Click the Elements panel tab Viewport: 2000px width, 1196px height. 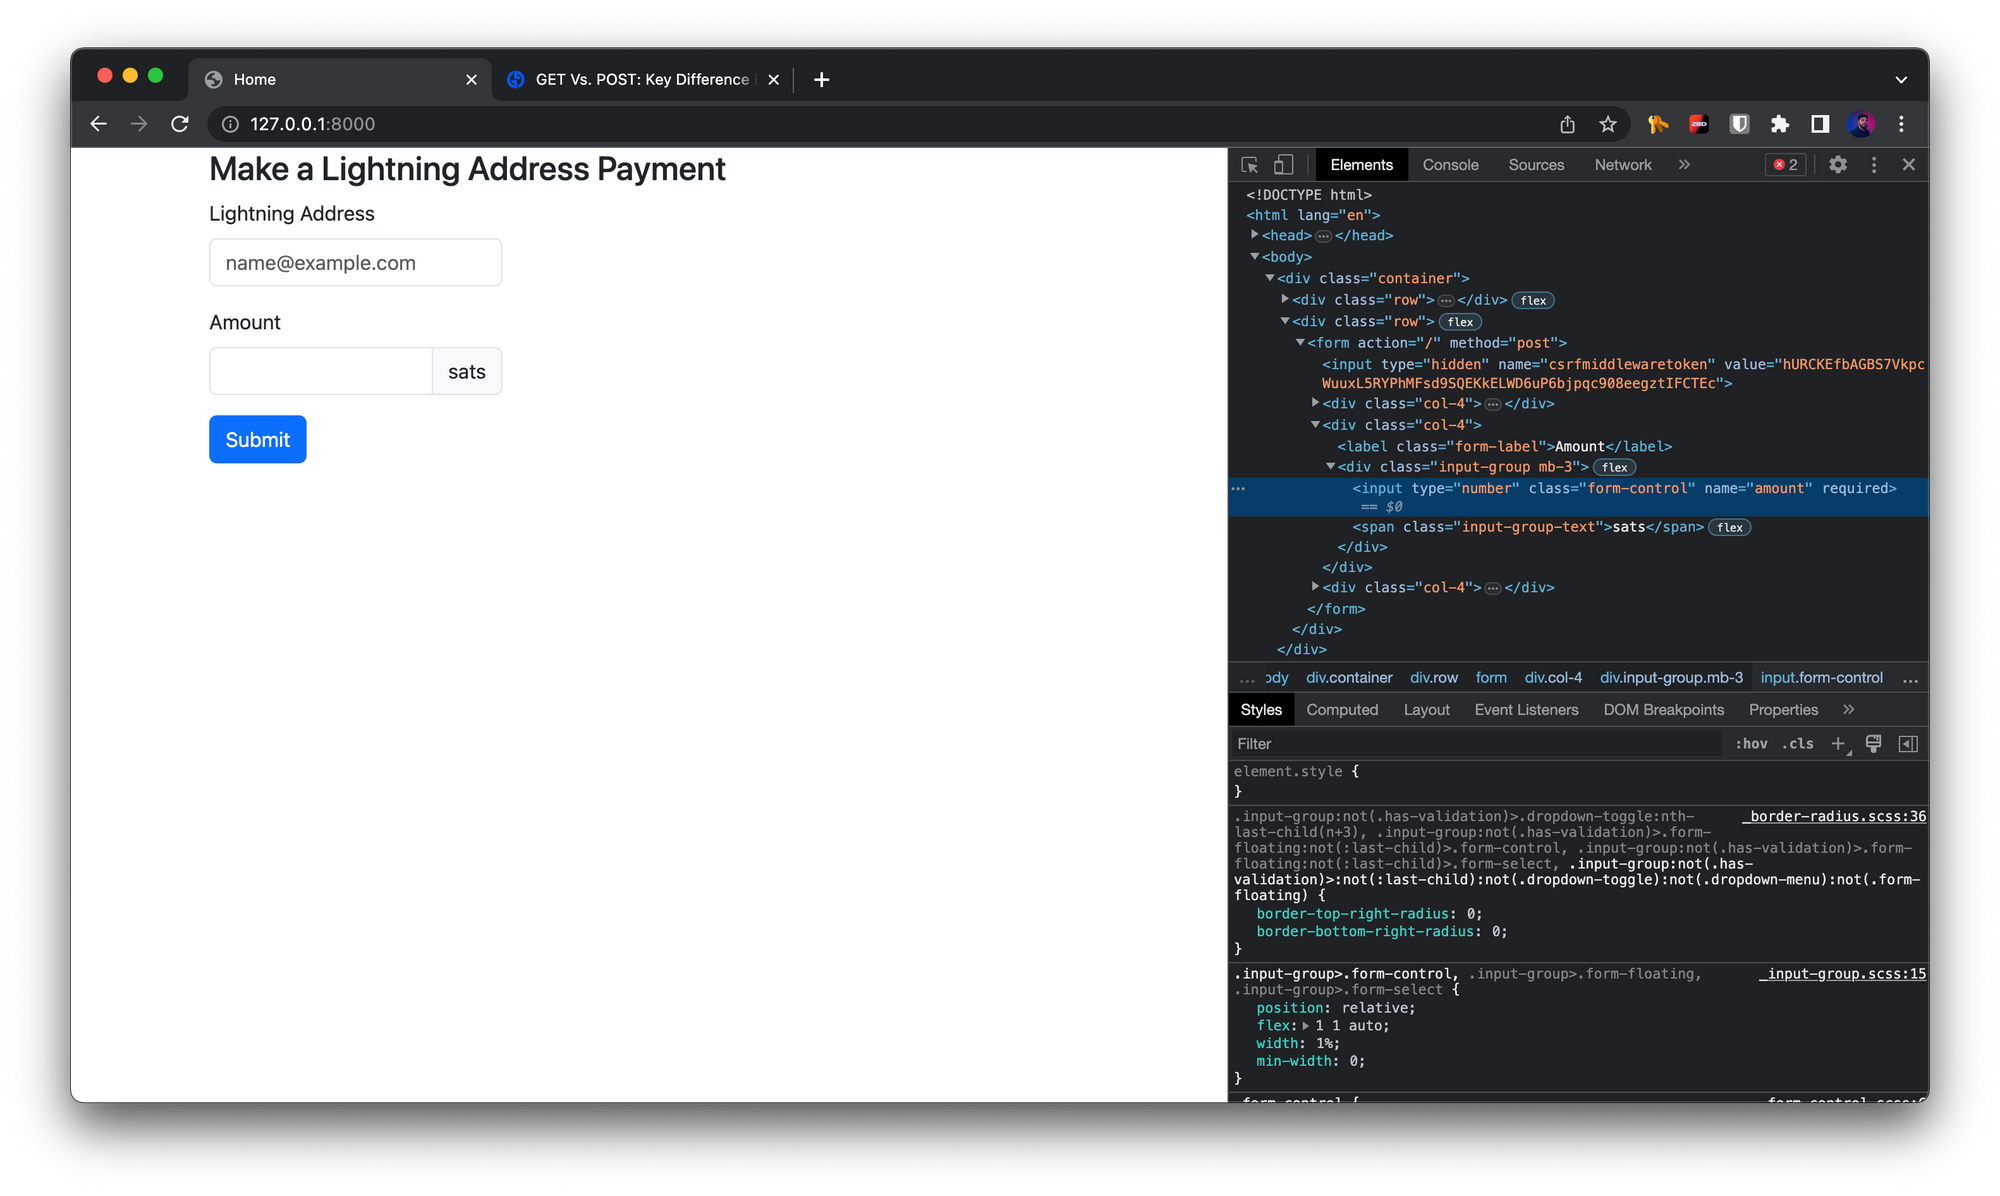pyautogui.click(x=1359, y=162)
